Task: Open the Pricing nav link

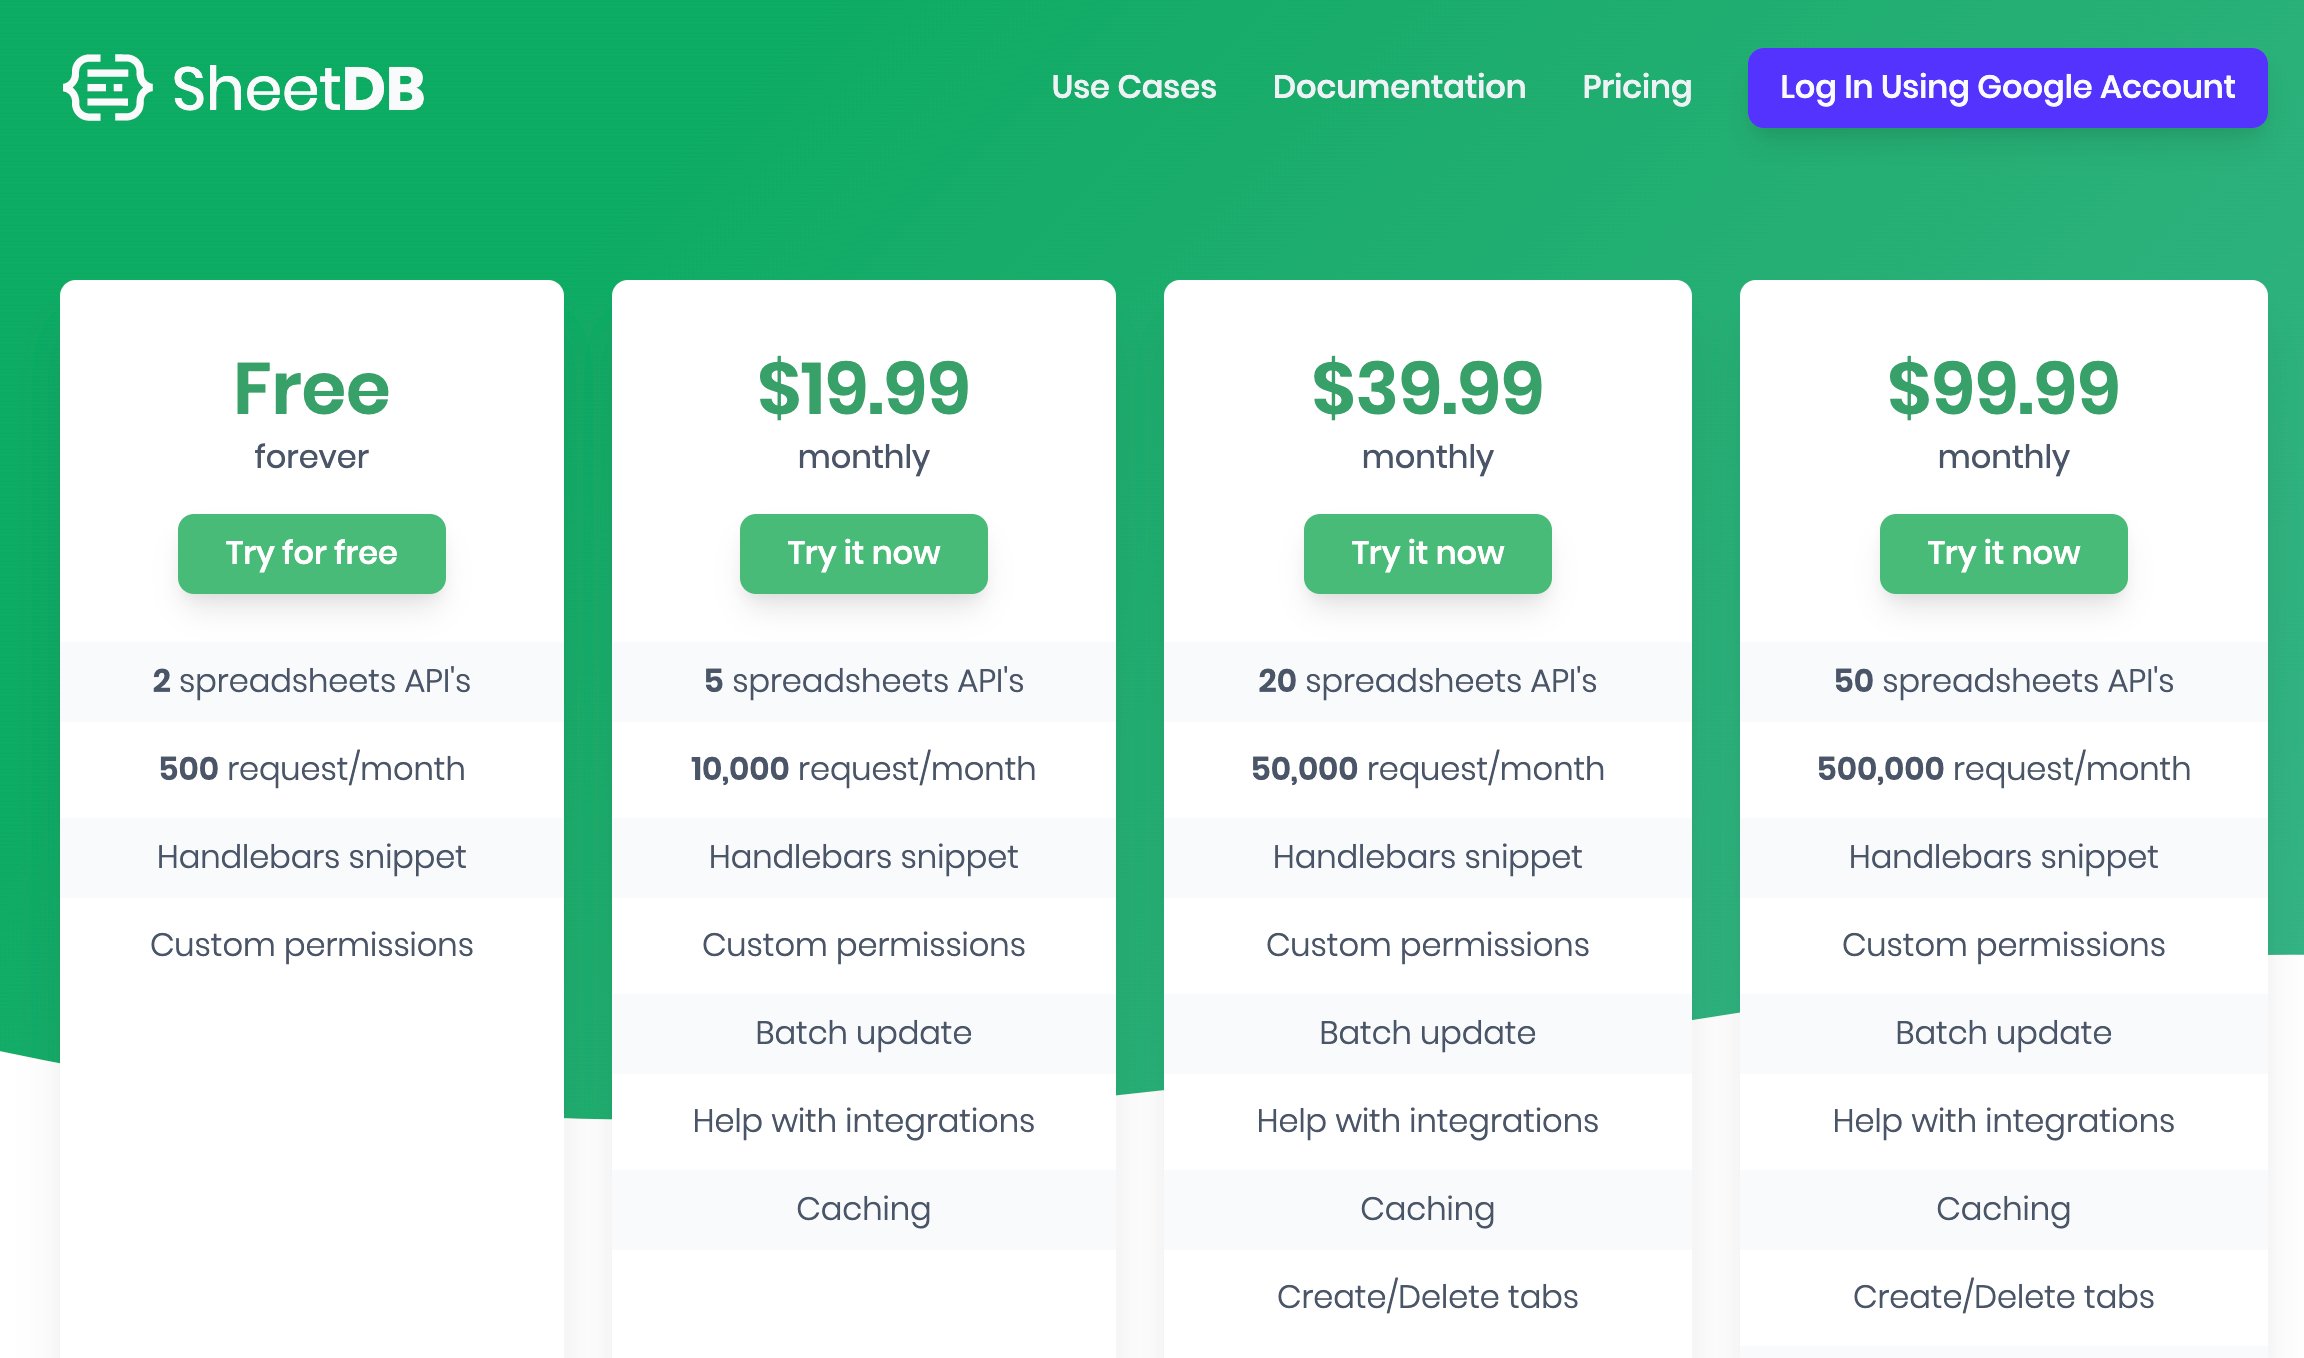Action: pyautogui.click(x=1636, y=87)
